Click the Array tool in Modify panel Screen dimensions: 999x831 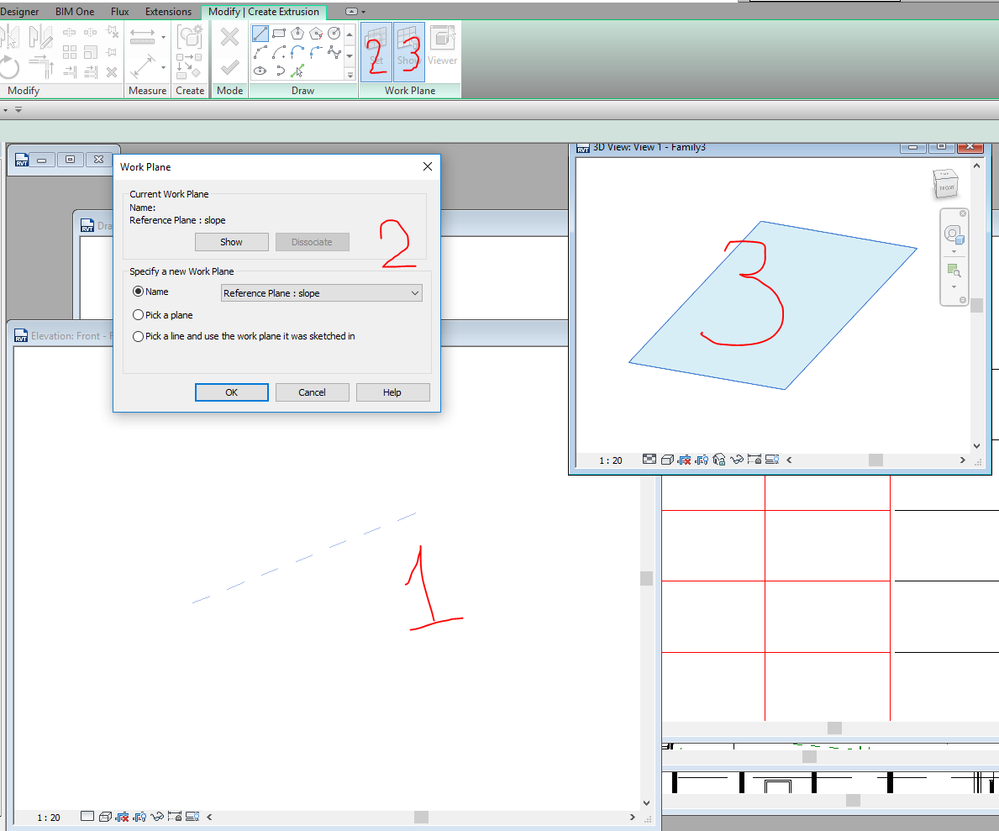(69, 52)
